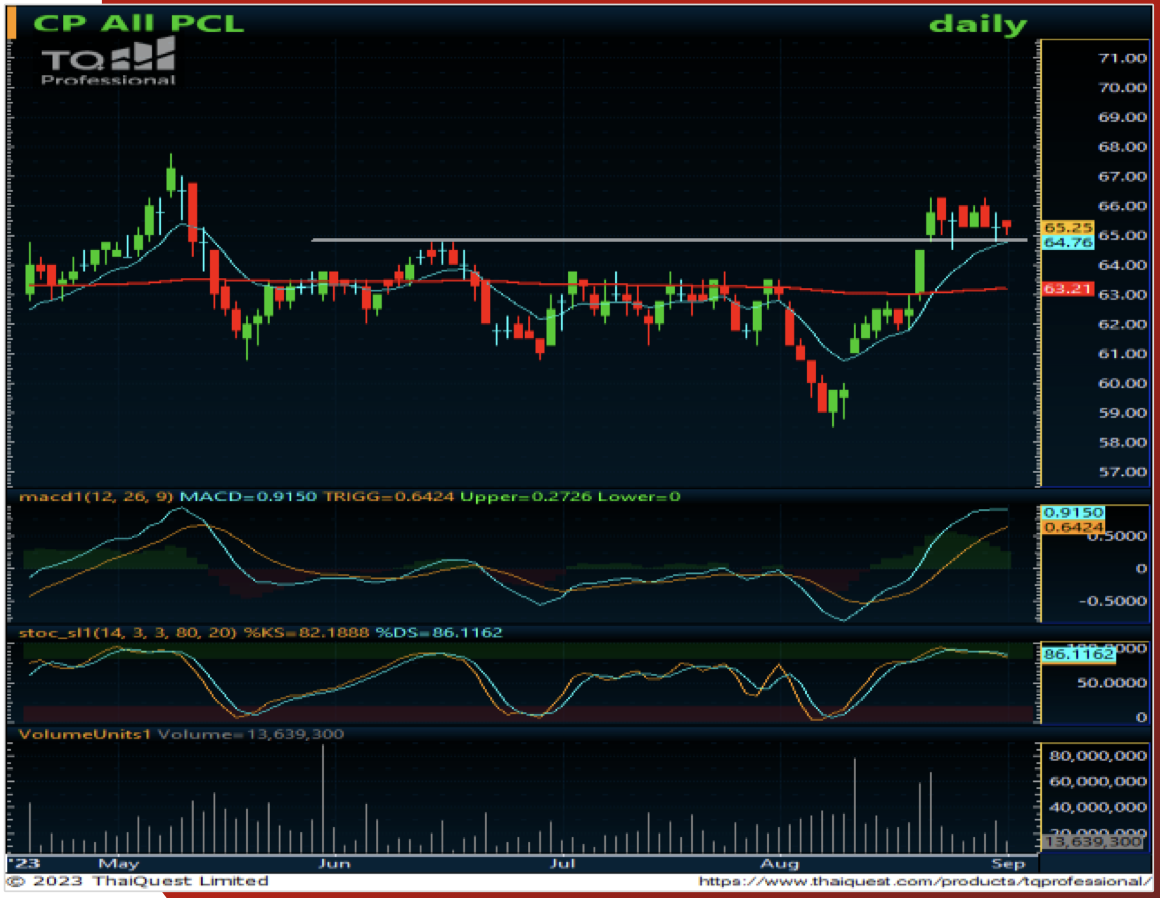Open the thaiquest.com tqprofessional URL
Viewport: 1160px width, 898px height.
point(925,881)
